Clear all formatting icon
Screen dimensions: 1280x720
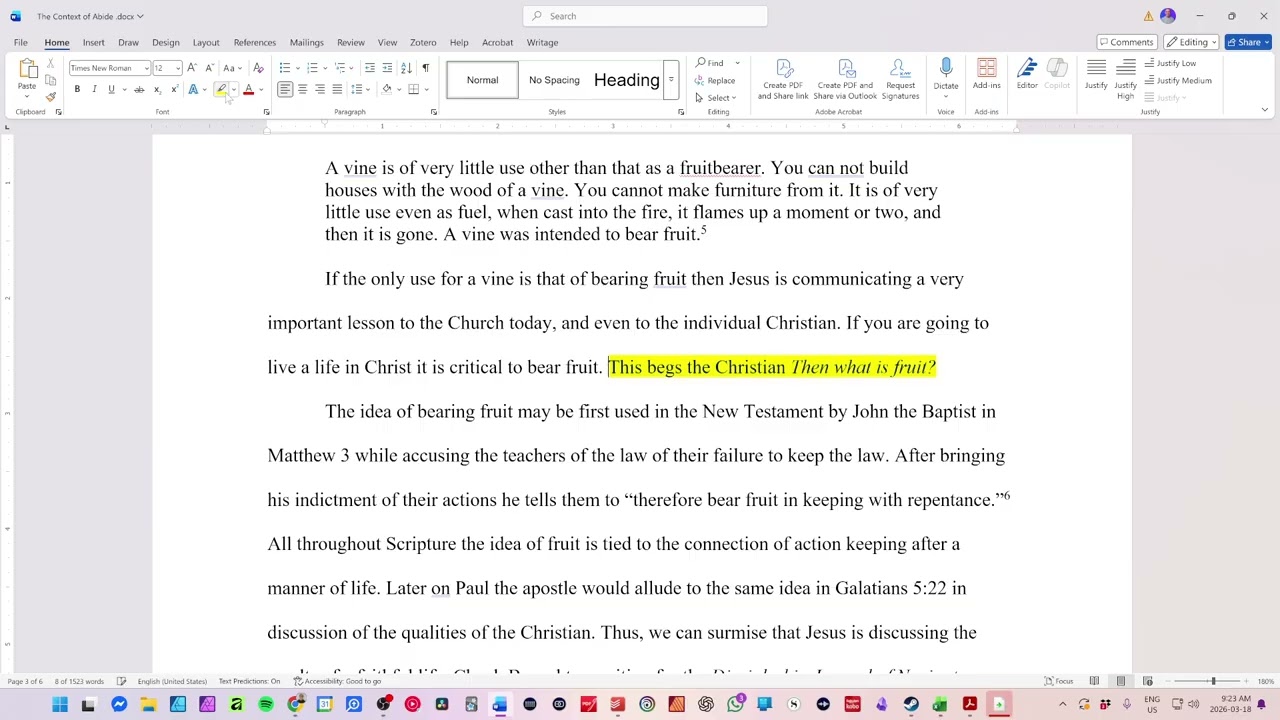click(x=258, y=67)
